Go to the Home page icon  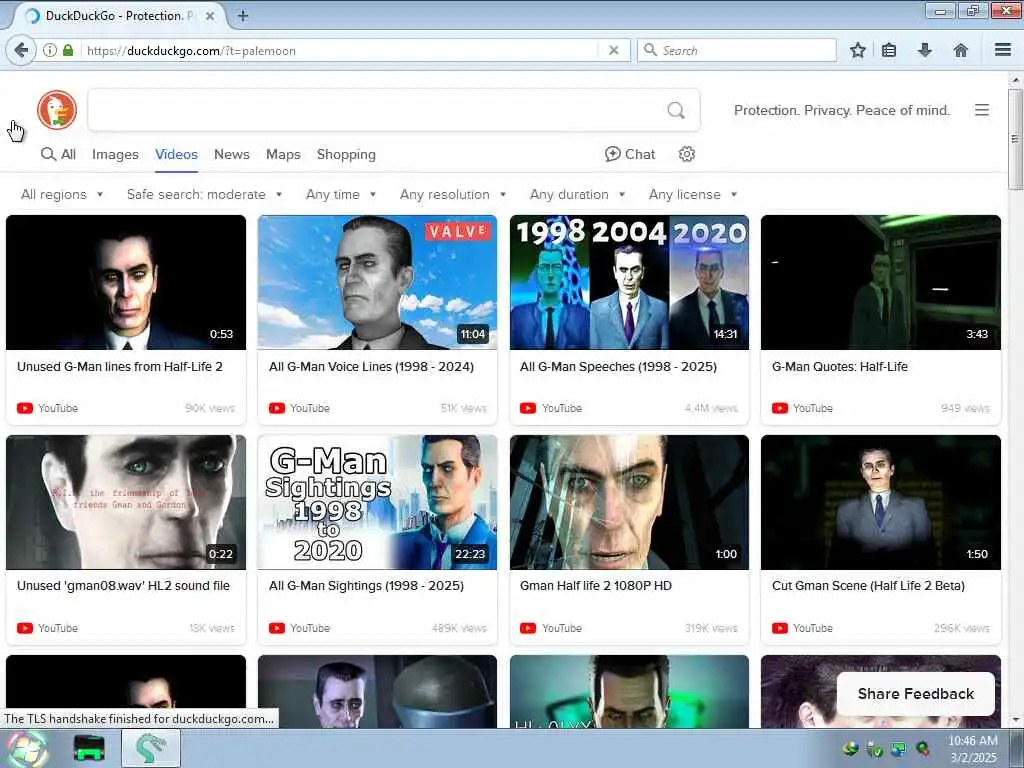(961, 50)
